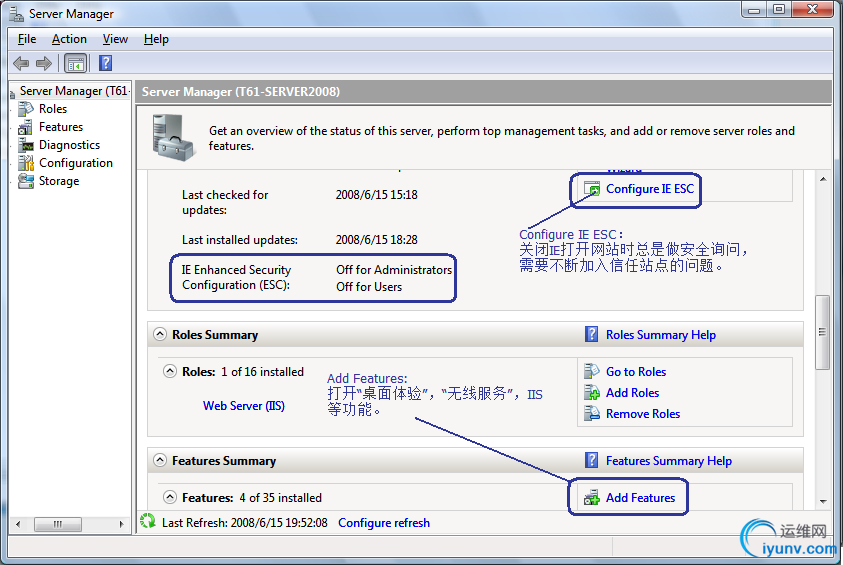Select Features in the console tree
Image resolution: width=843 pixels, height=565 pixels.
61,127
